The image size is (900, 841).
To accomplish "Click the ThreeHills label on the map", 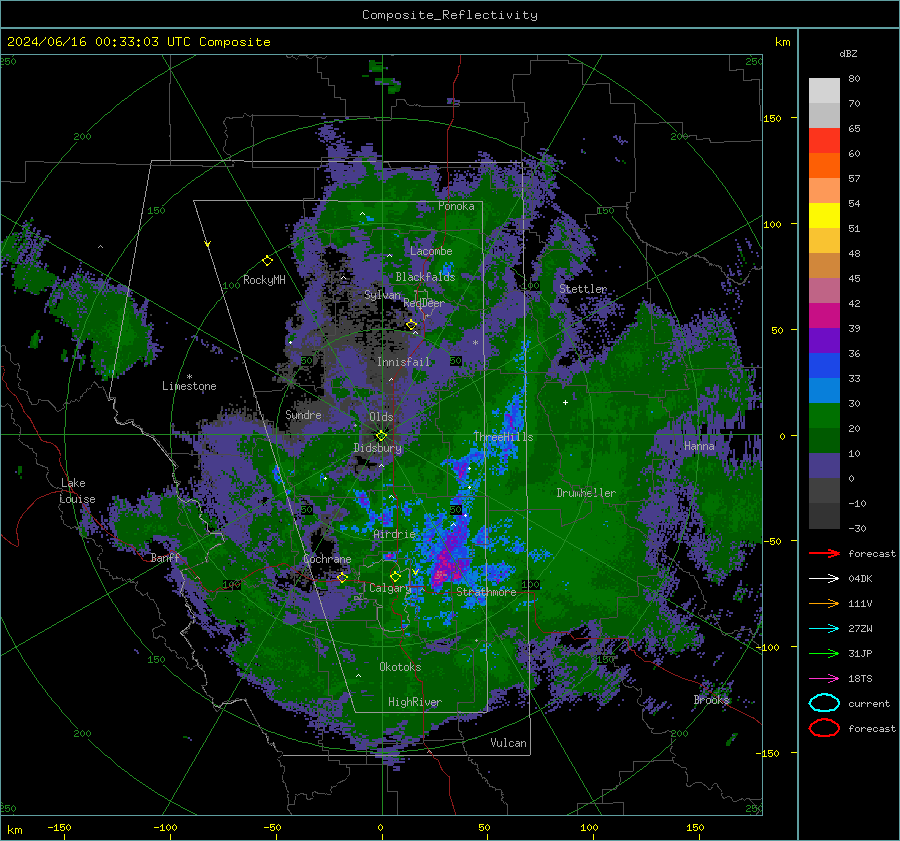I will [503, 437].
